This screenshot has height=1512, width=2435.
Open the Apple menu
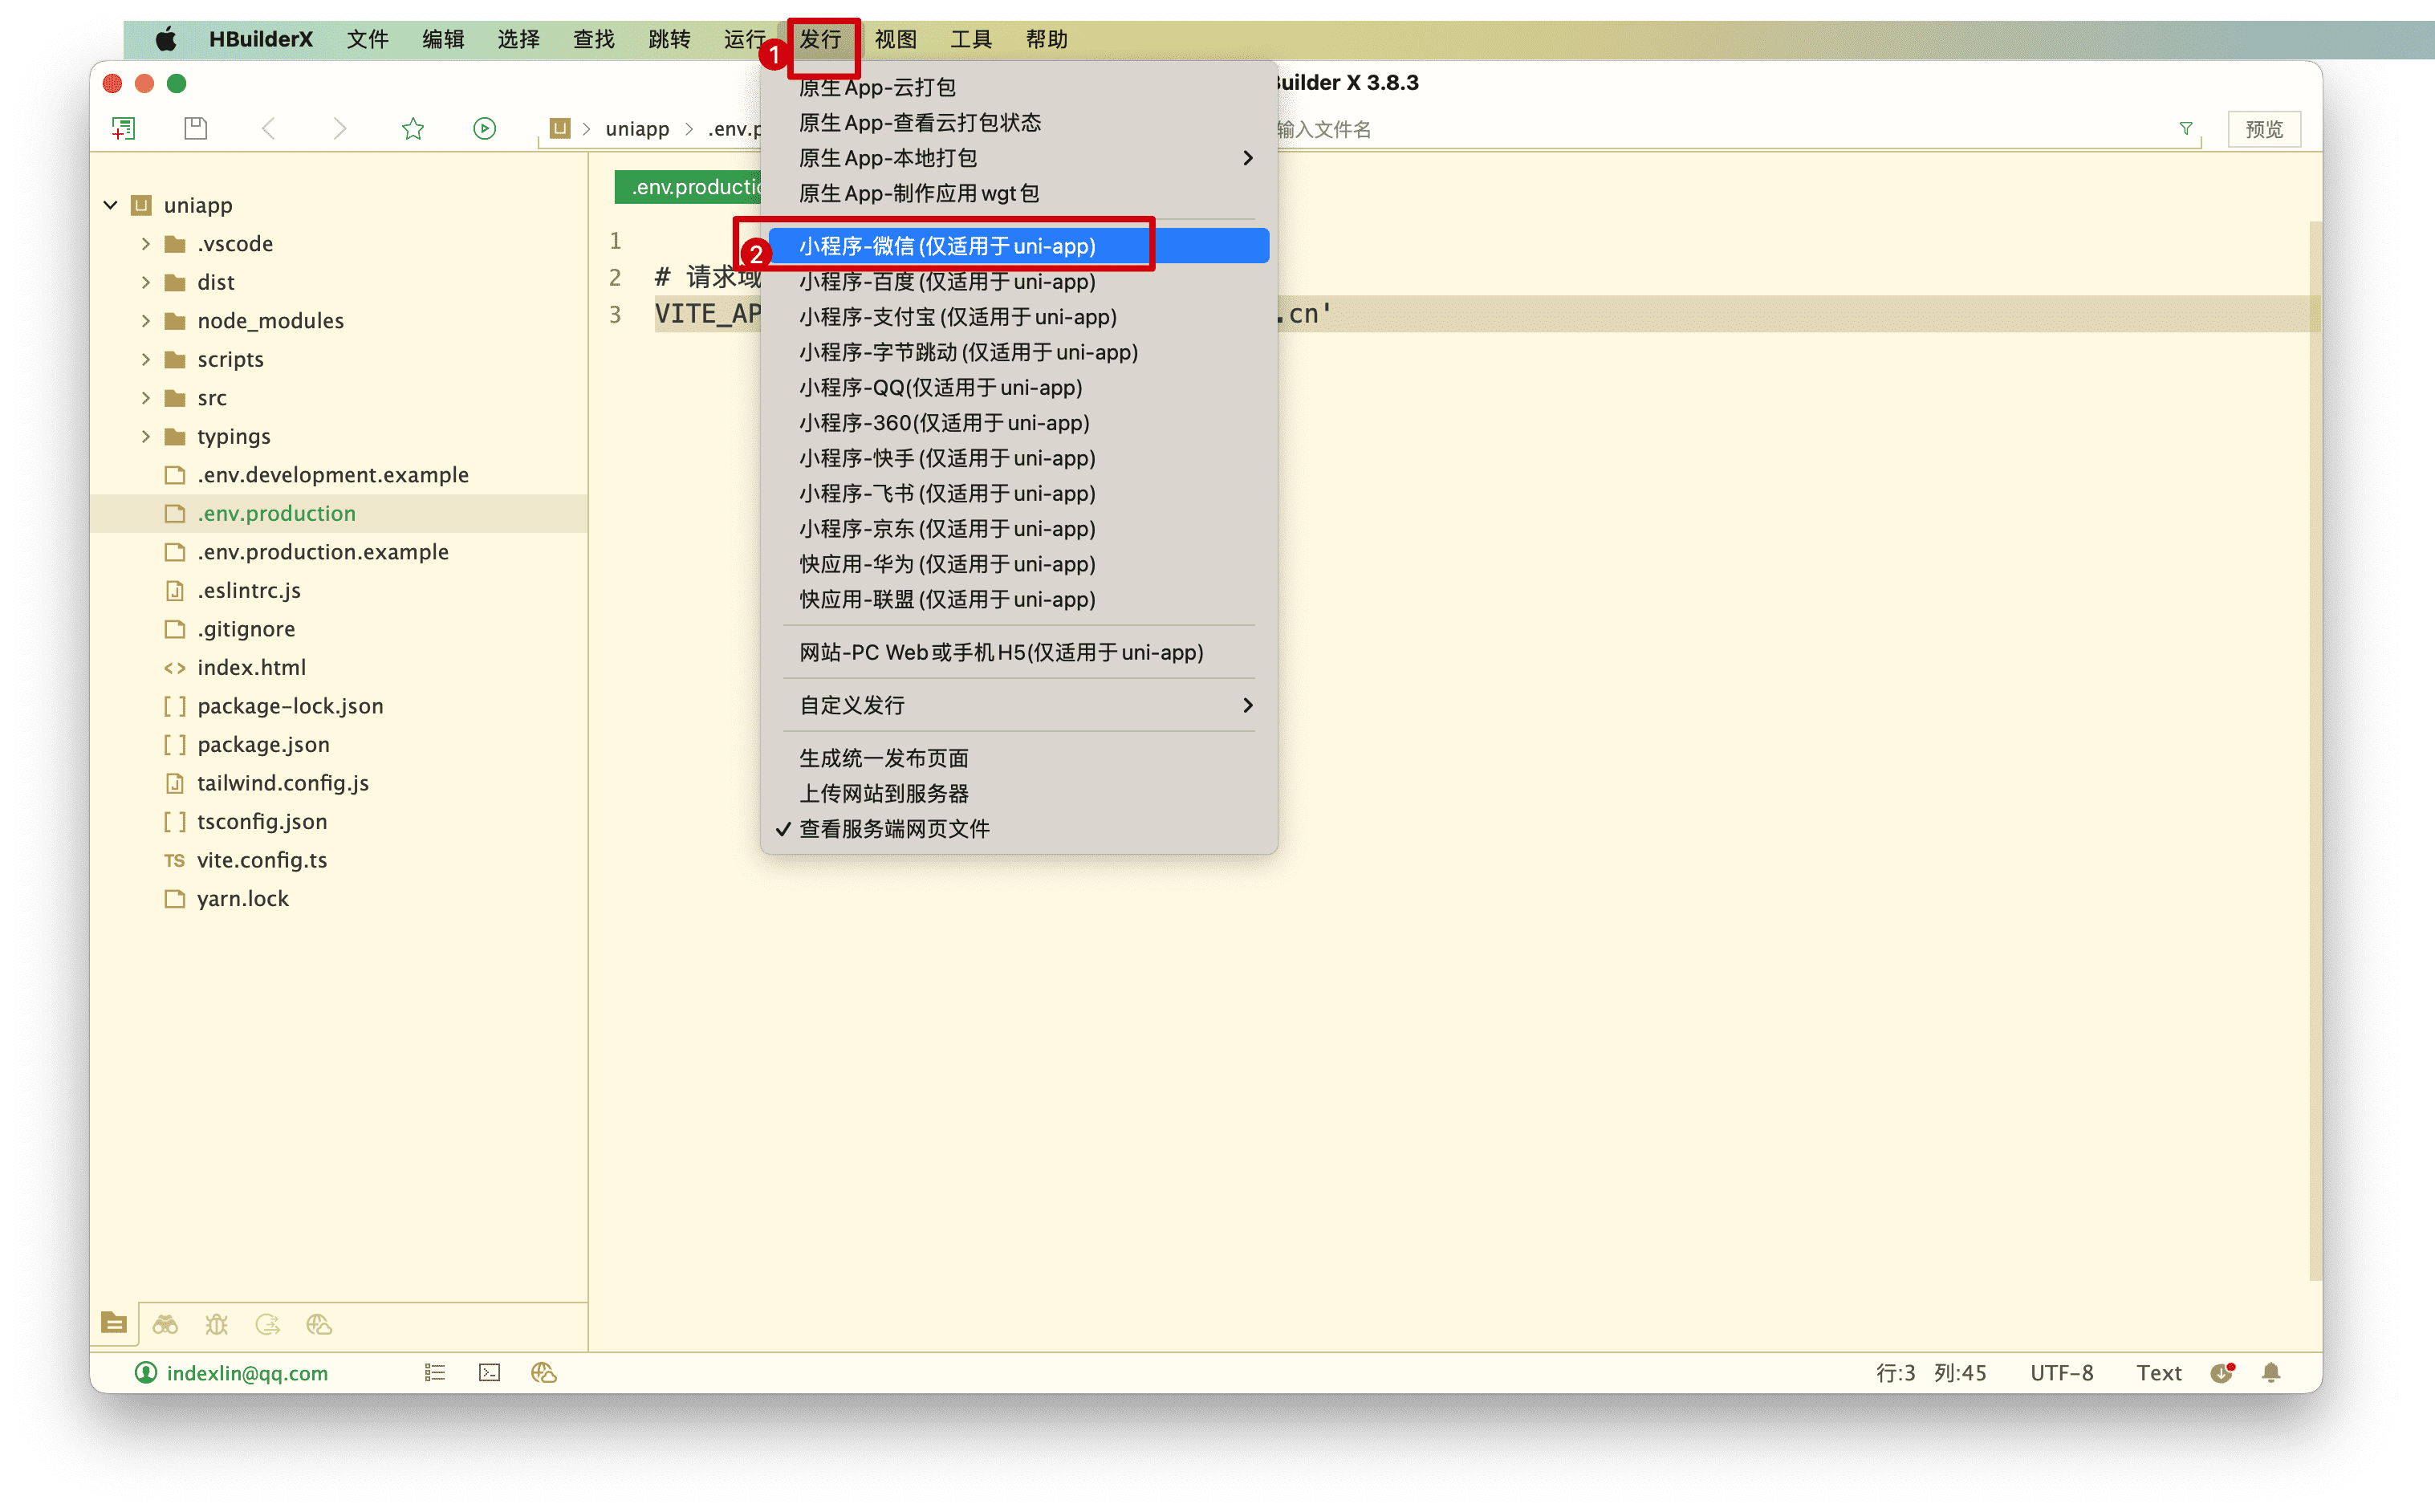165,39
